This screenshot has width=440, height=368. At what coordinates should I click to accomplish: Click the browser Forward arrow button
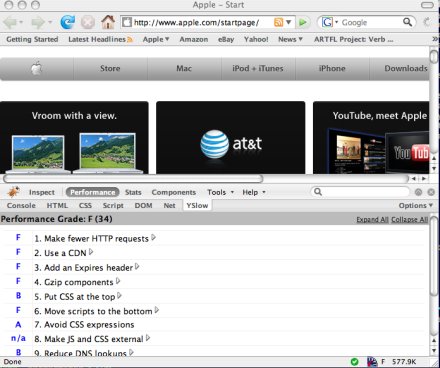(38, 22)
